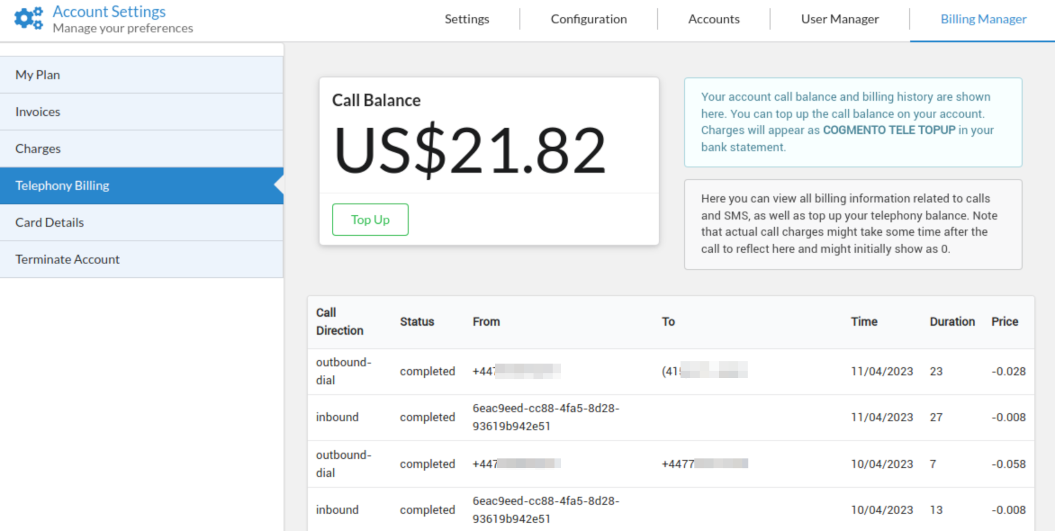Go to the User Manager tab
The height and width of the screenshot is (531, 1055).
click(x=840, y=19)
